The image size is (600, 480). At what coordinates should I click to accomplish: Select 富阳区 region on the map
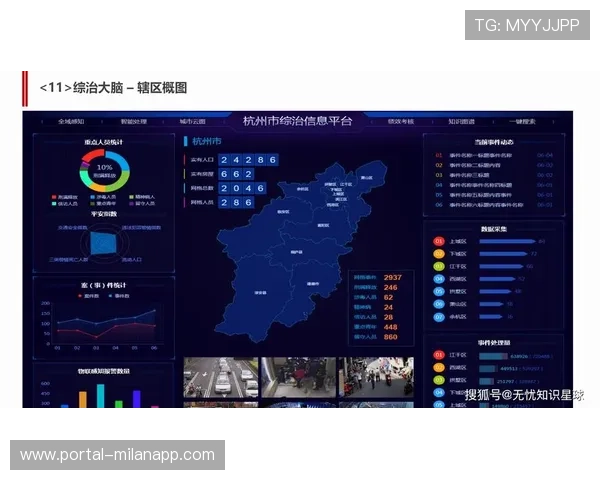[323, 225]
